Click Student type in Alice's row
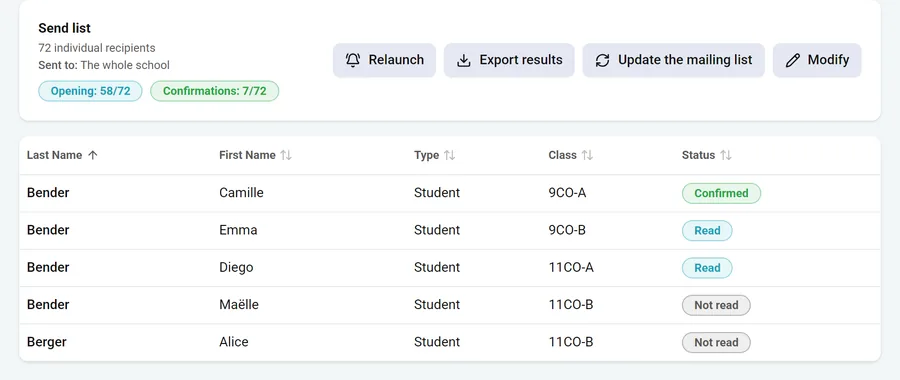This screenshot has height=380, width=900. point(437,342)
